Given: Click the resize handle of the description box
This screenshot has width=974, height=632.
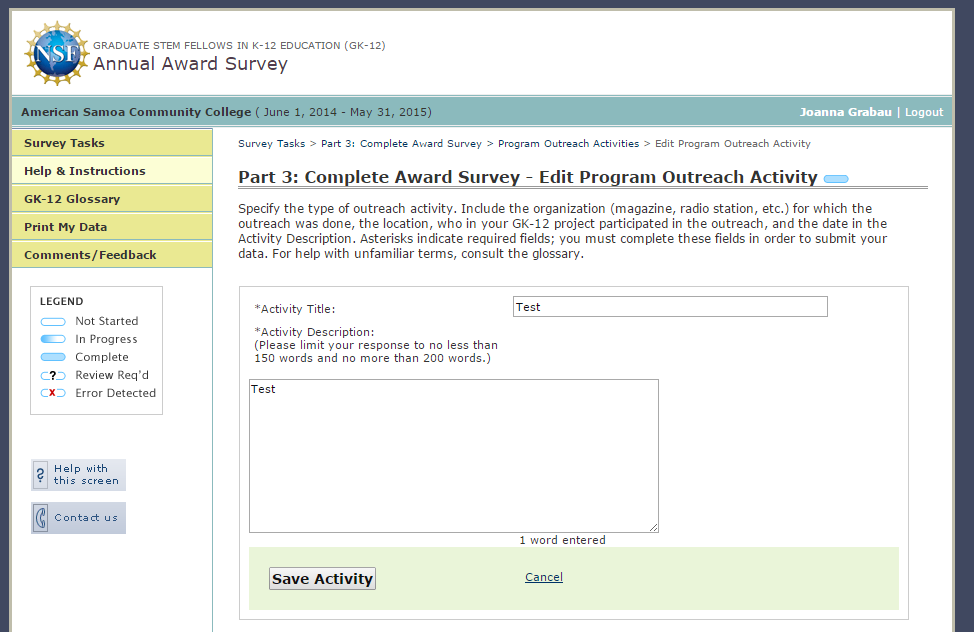Looking at the screenshot, I should coord(653,528).
